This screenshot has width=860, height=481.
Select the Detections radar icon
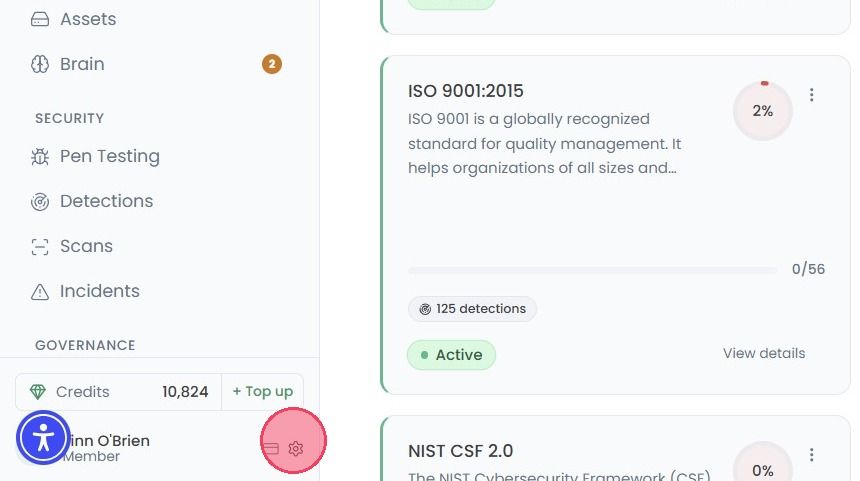(40, 202)
